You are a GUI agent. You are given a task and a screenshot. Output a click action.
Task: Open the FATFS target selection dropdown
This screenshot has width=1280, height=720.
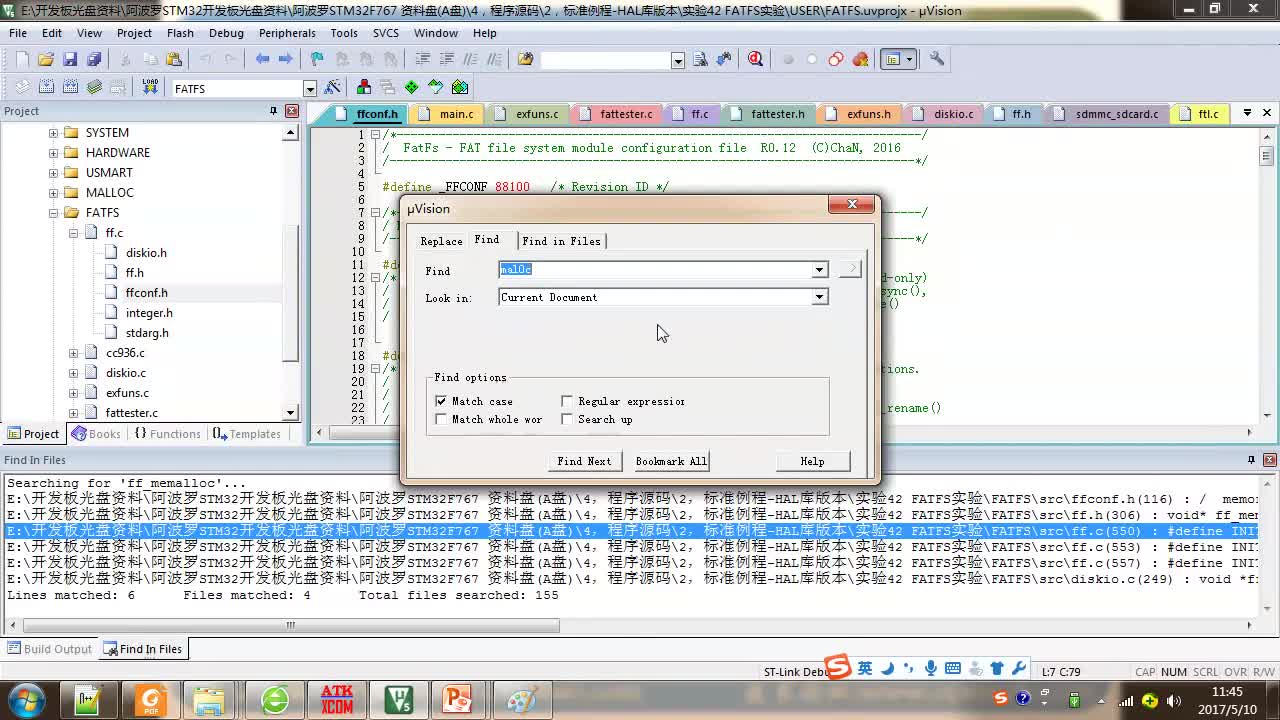[310, 89]
